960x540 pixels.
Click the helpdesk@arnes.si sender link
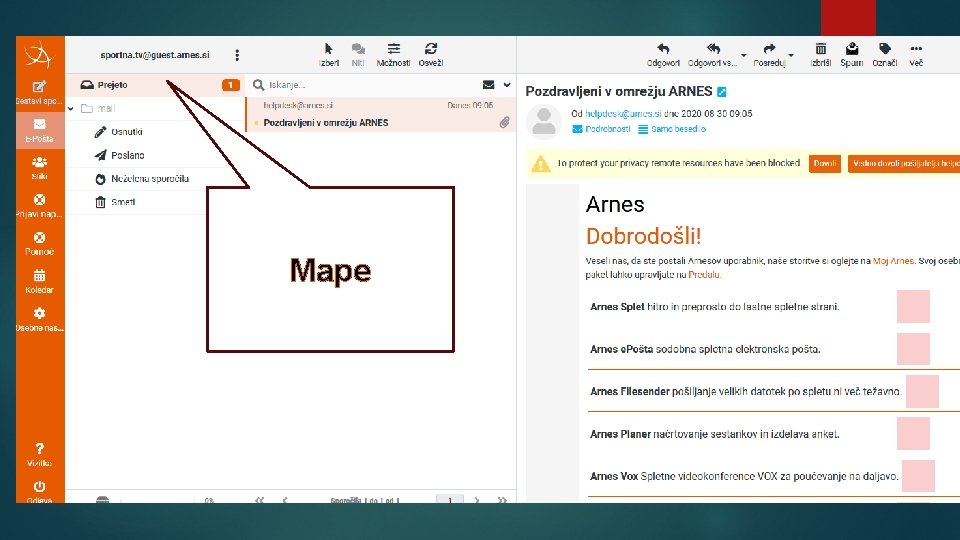[x=623, y=113]
